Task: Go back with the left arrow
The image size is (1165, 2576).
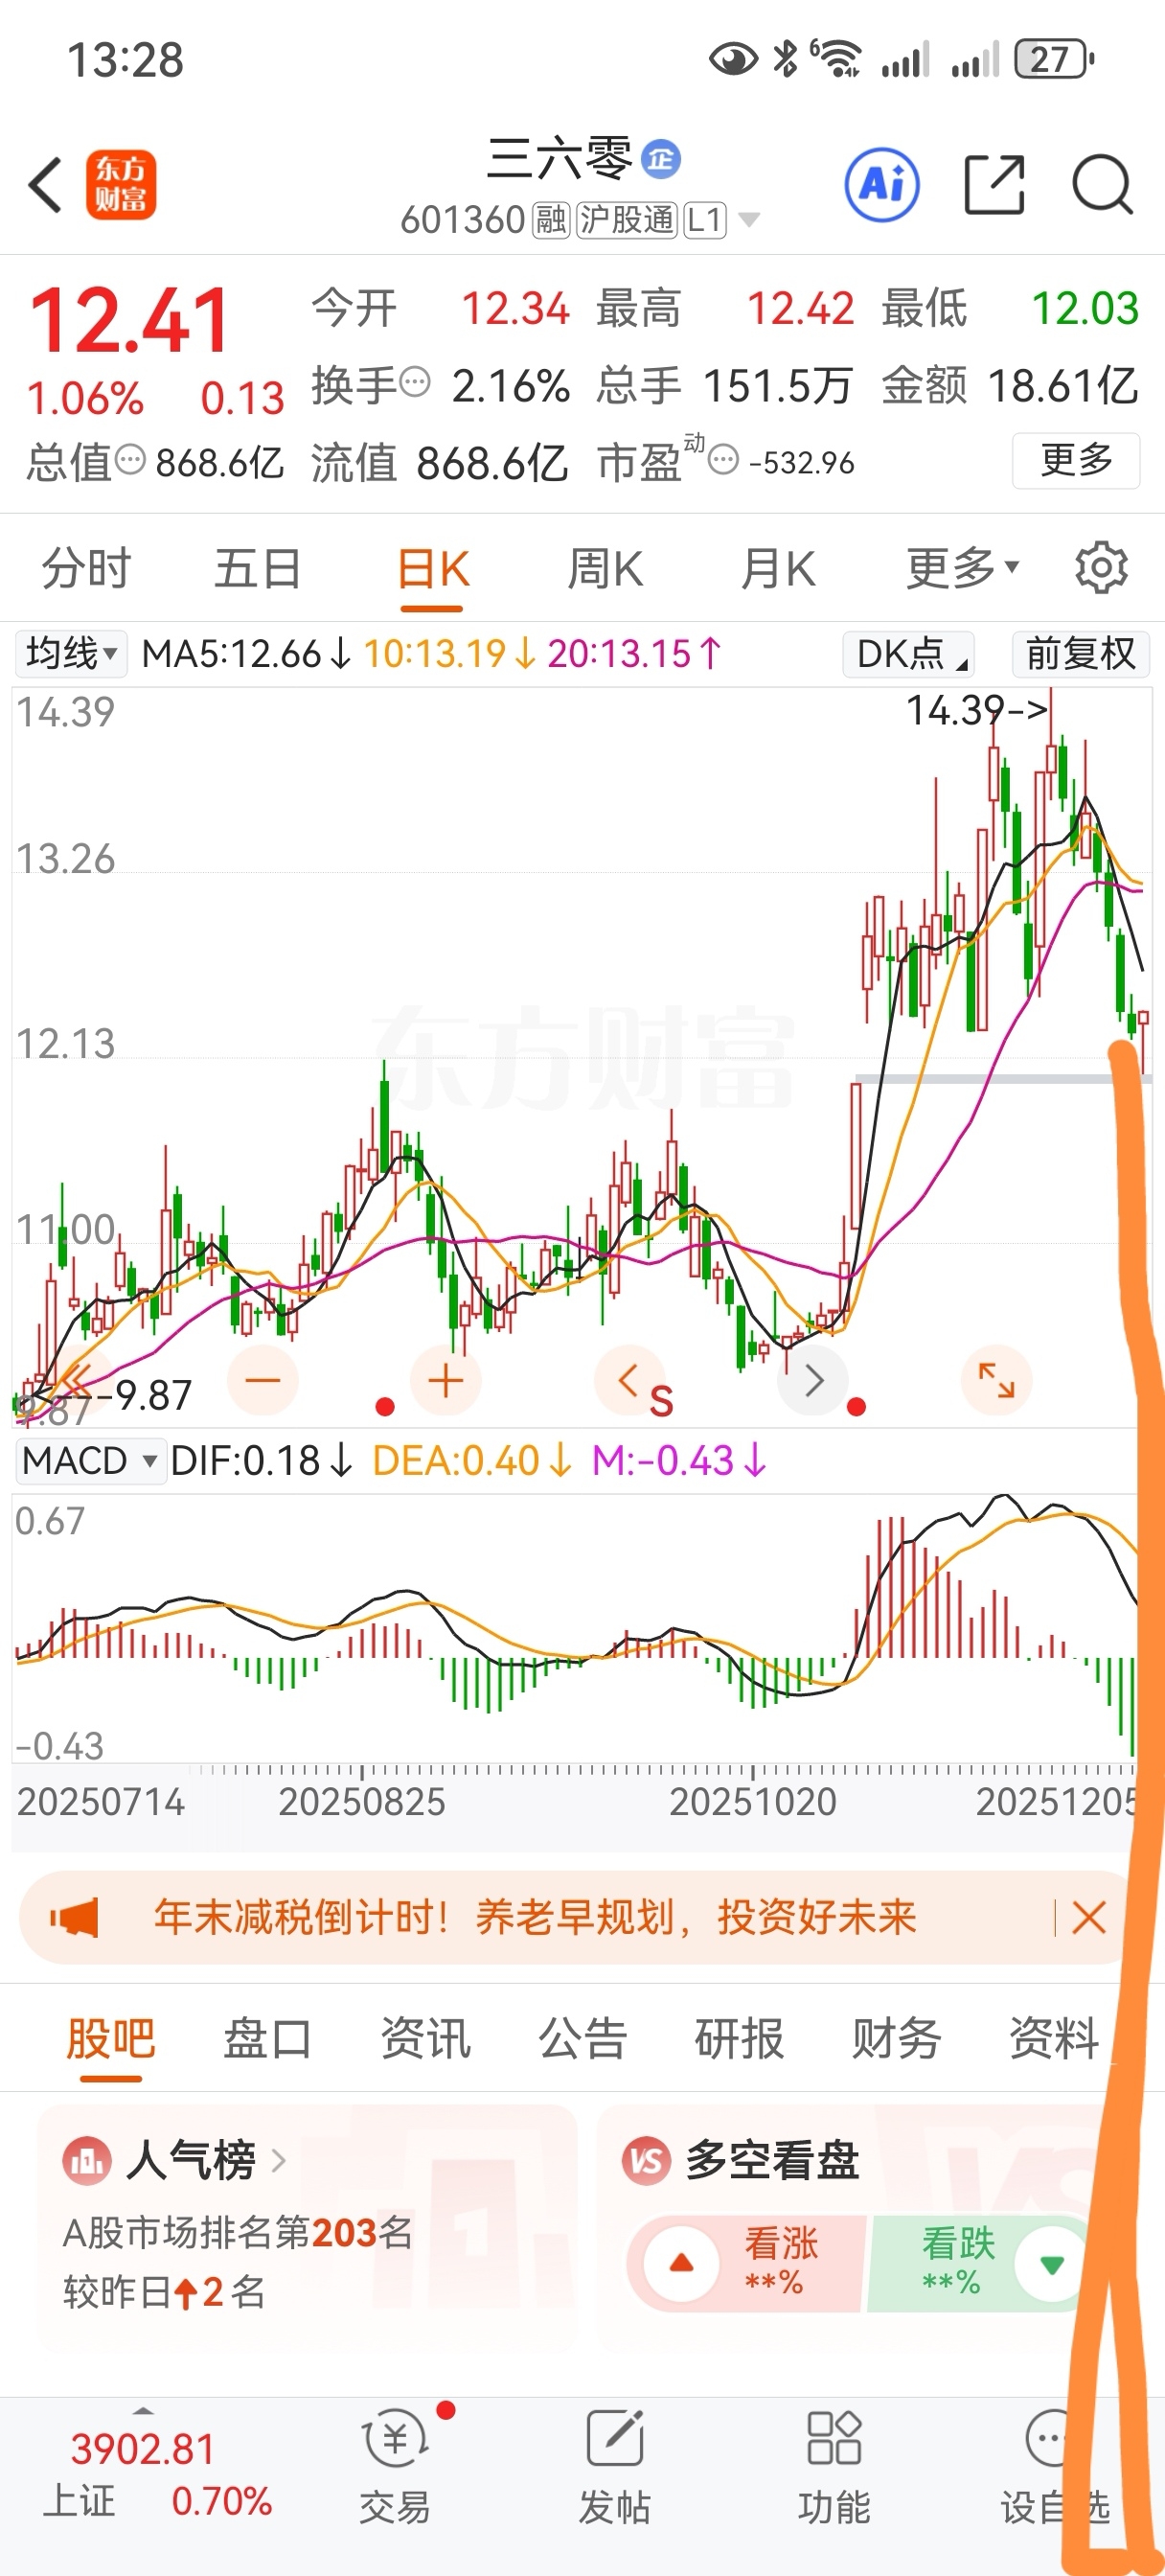Action: click(x=46, y=185)
